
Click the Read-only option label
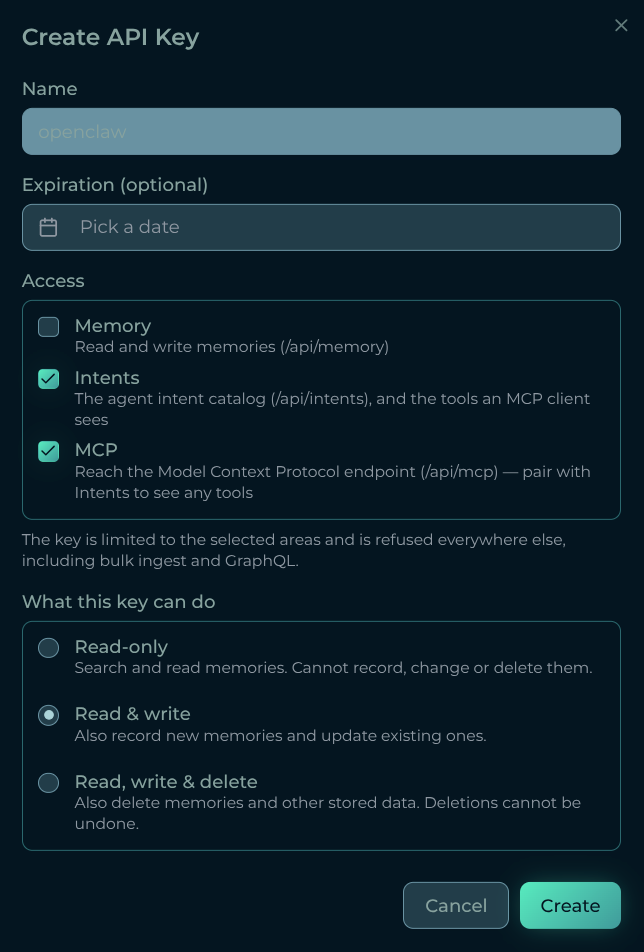(121, 647)
